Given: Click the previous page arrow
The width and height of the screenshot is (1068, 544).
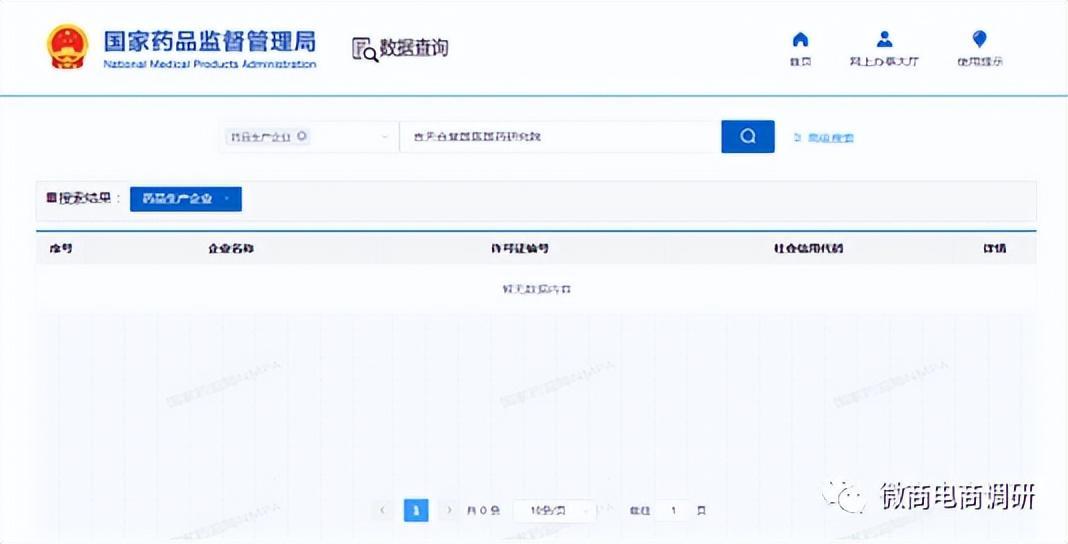Looking at the screenshot, I should tap(382, 511).
